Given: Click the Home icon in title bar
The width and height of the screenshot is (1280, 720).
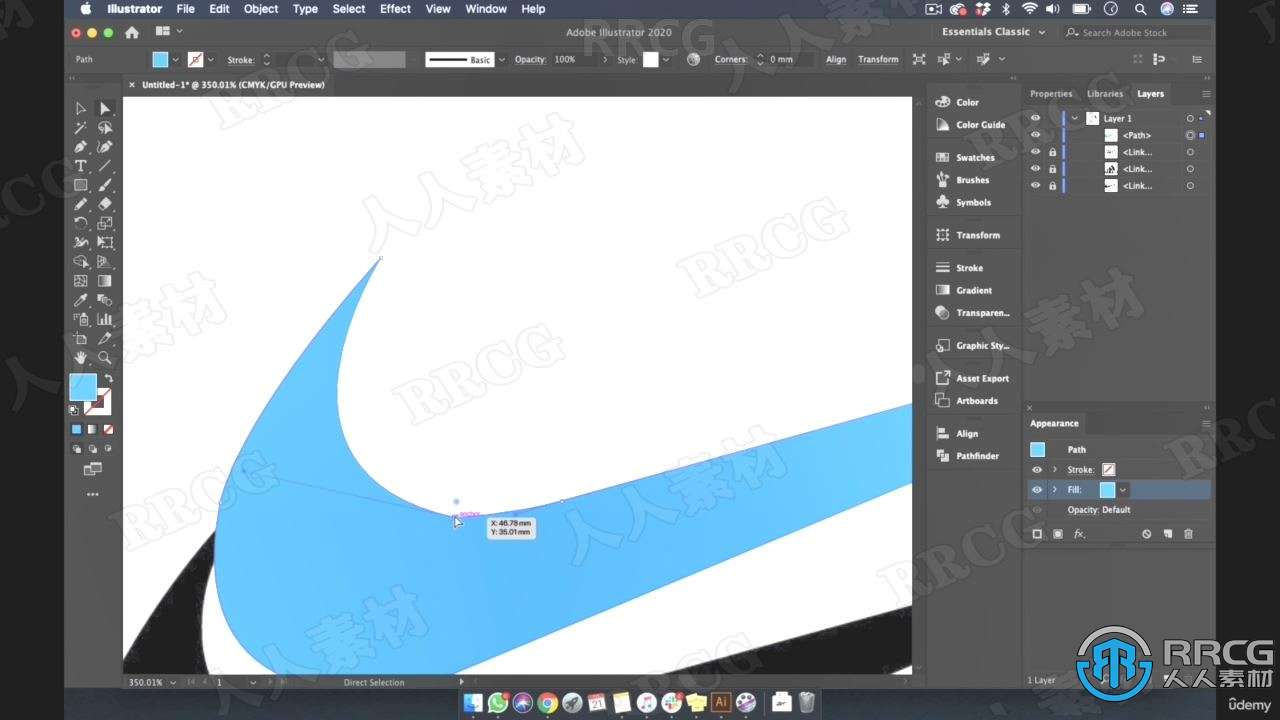Looking at the screenshot, I should click(x=132, y=32).
